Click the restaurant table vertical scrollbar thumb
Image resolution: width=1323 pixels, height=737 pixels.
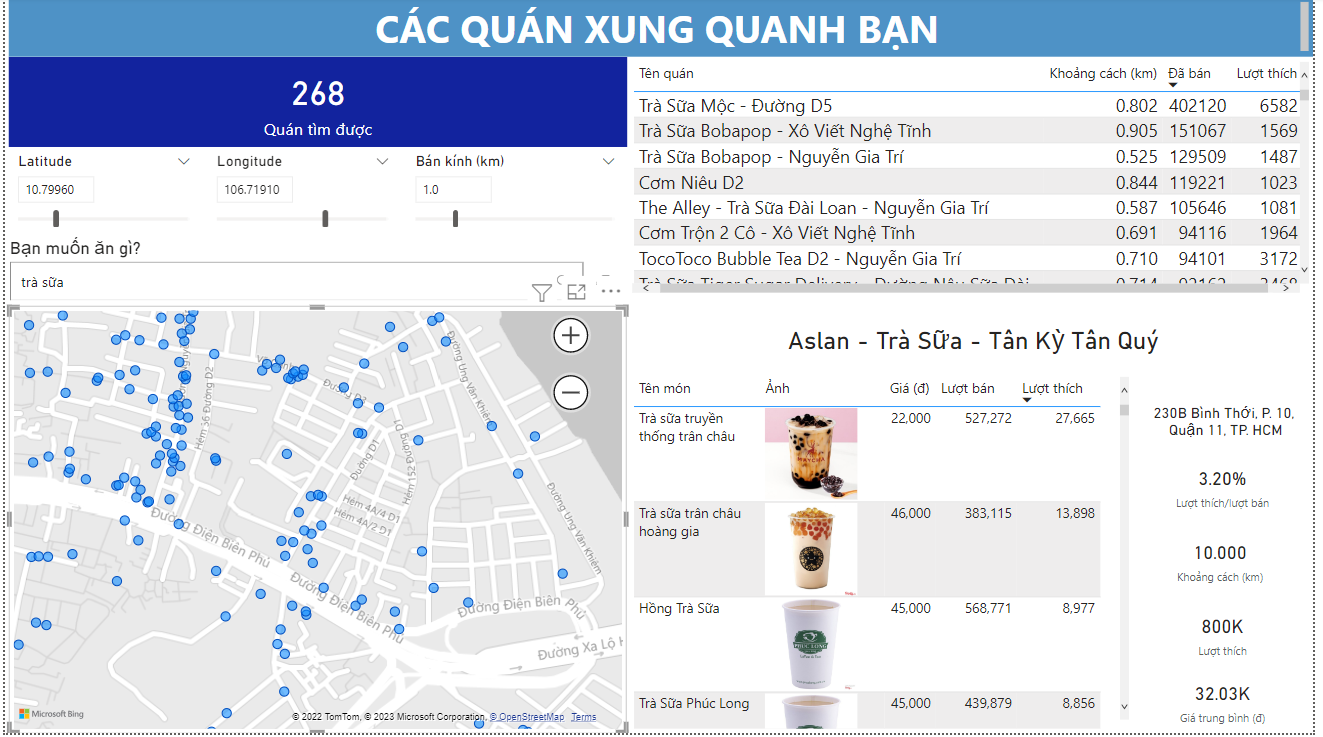1305,97
